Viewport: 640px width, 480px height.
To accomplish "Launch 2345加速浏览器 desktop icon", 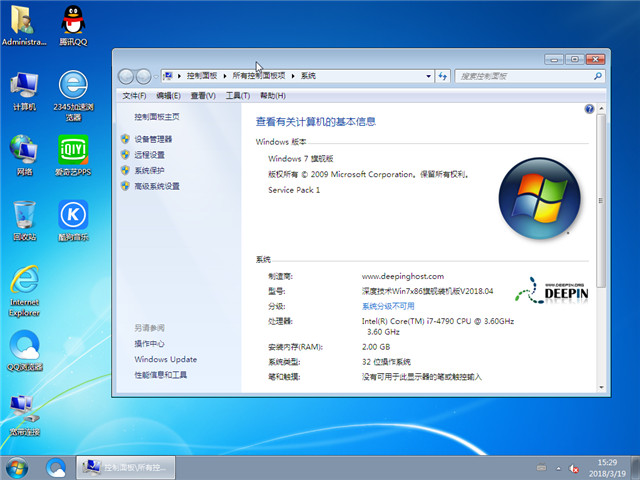I will pos(73,96).
